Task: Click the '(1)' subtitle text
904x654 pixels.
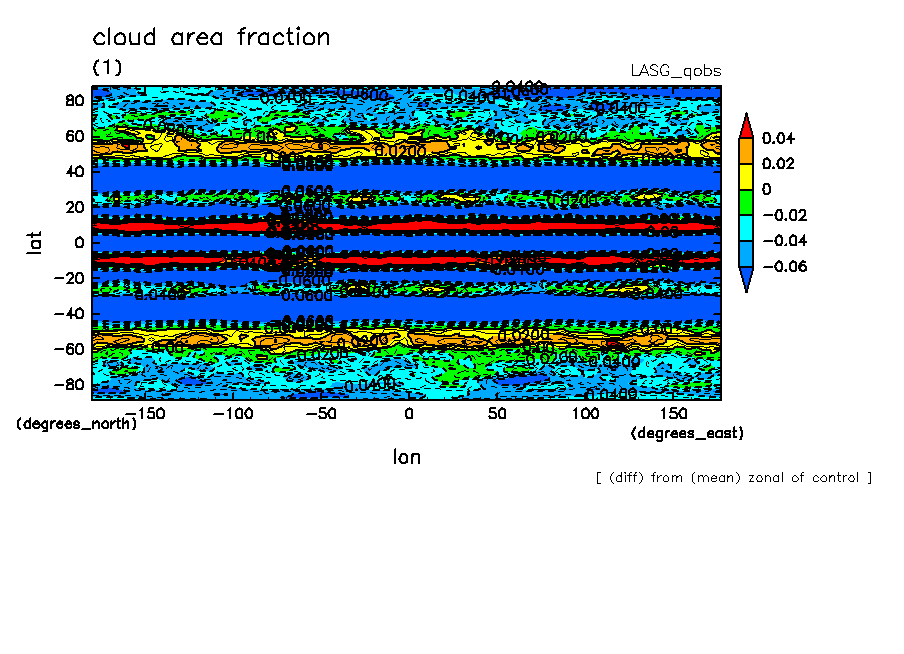Action: pos(107,67)
